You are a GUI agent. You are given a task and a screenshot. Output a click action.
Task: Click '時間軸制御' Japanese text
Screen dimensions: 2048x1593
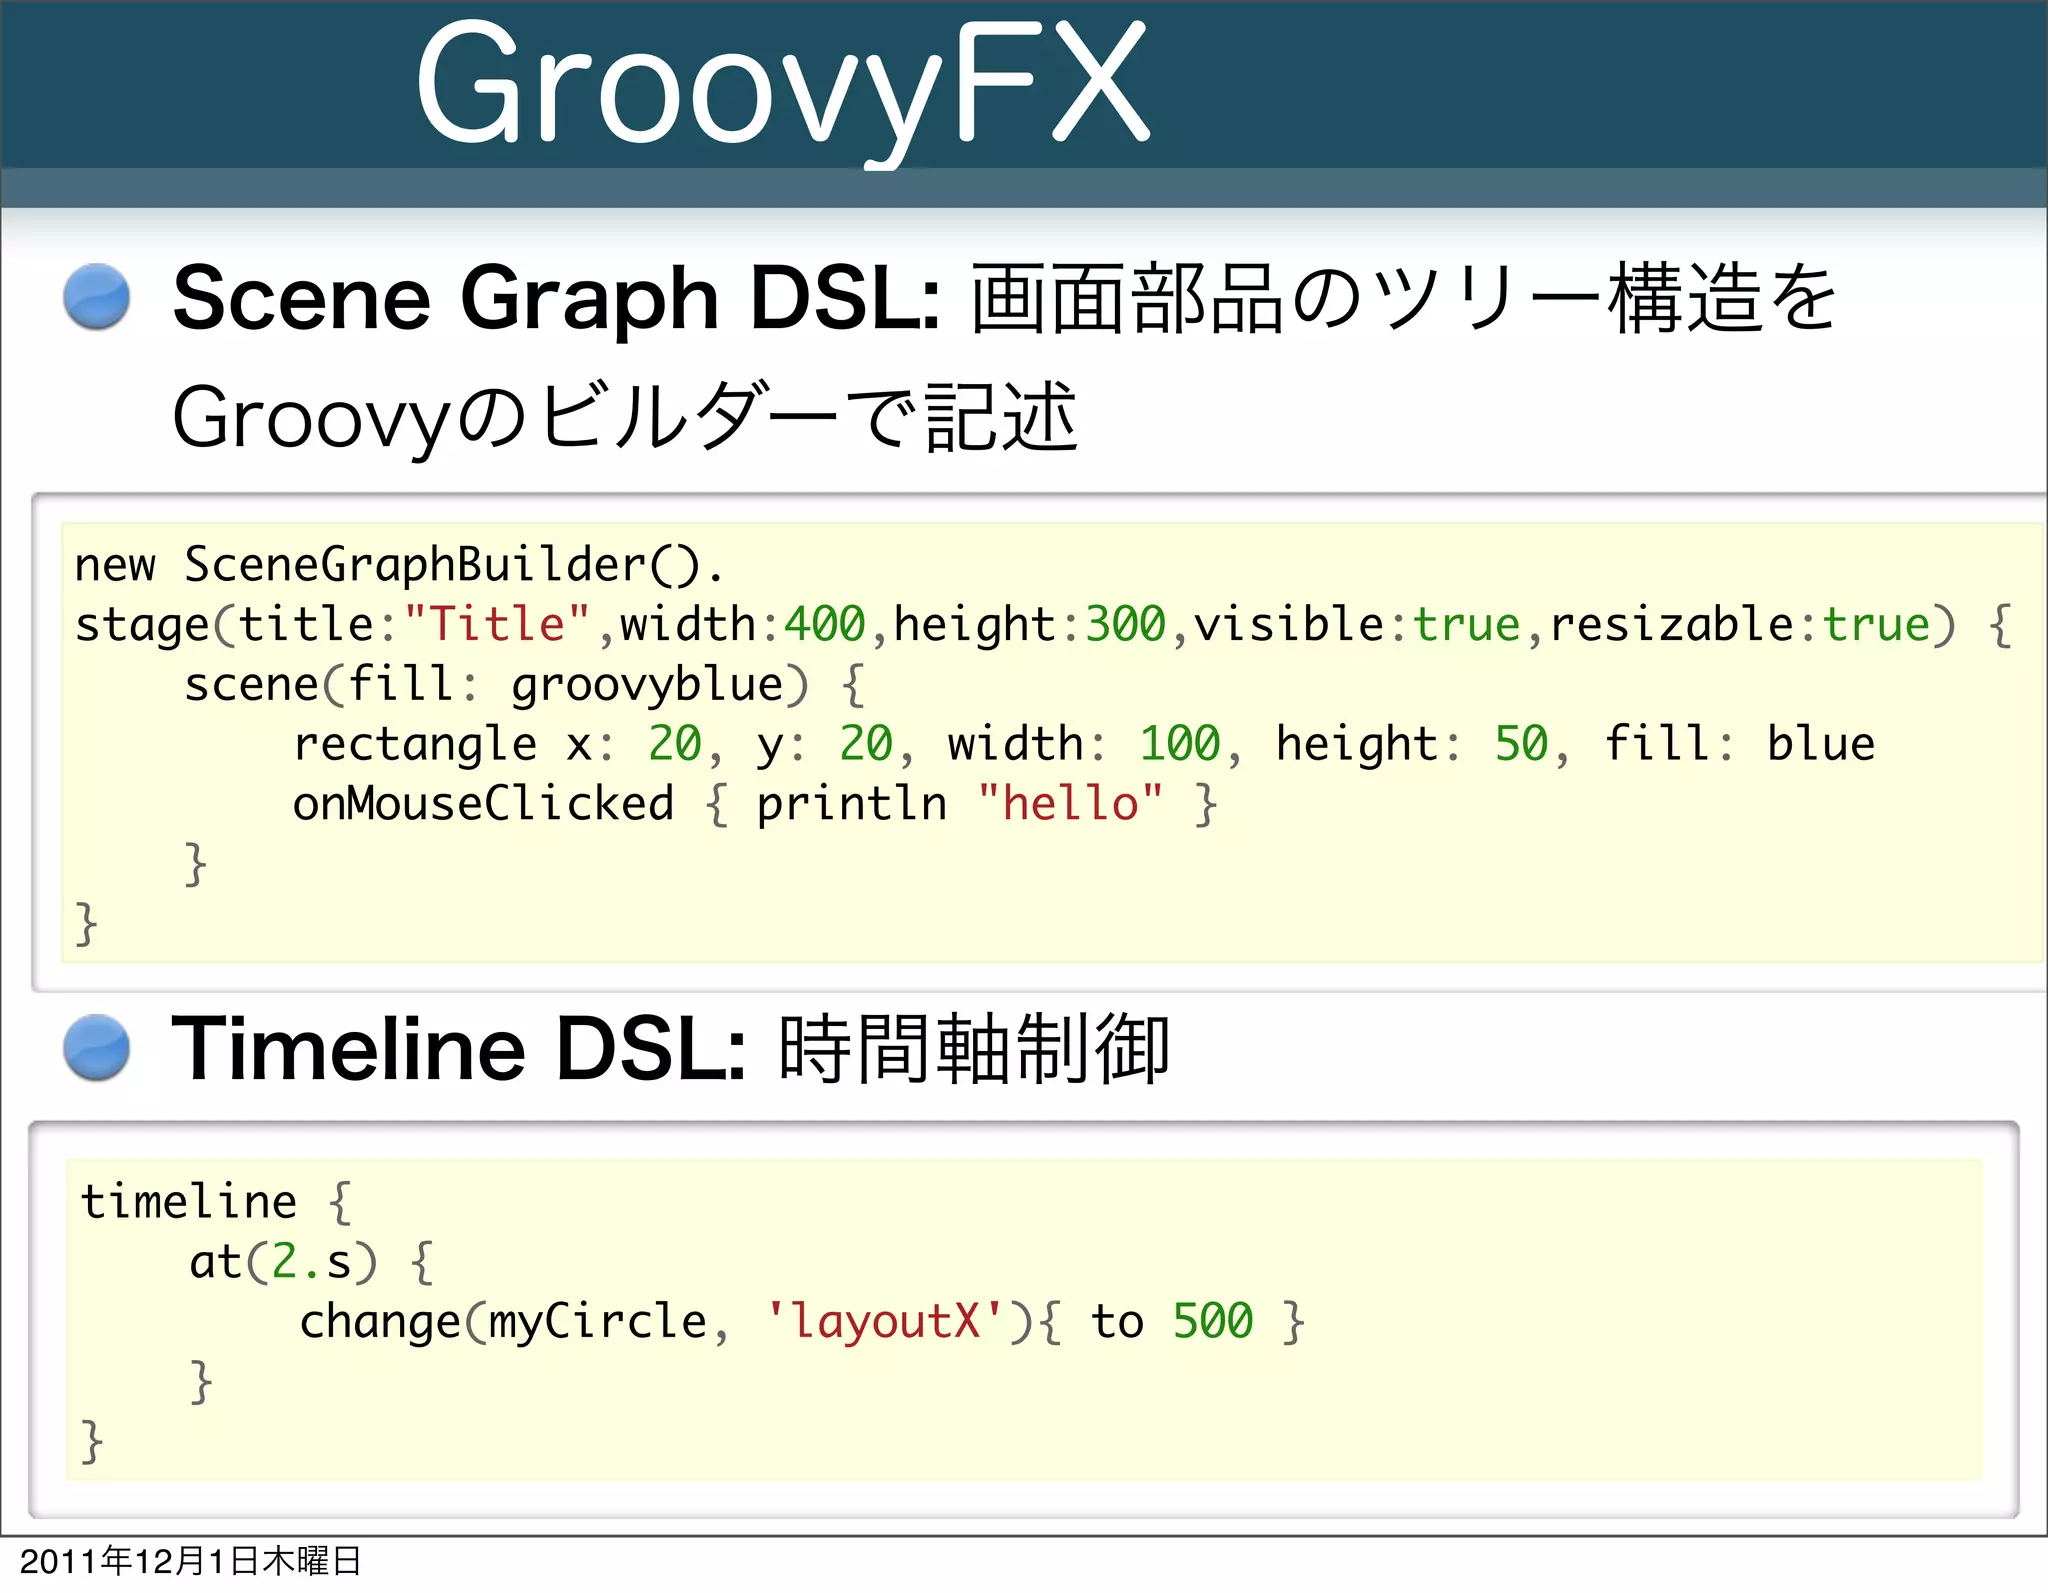click(x=973, y=1048)
